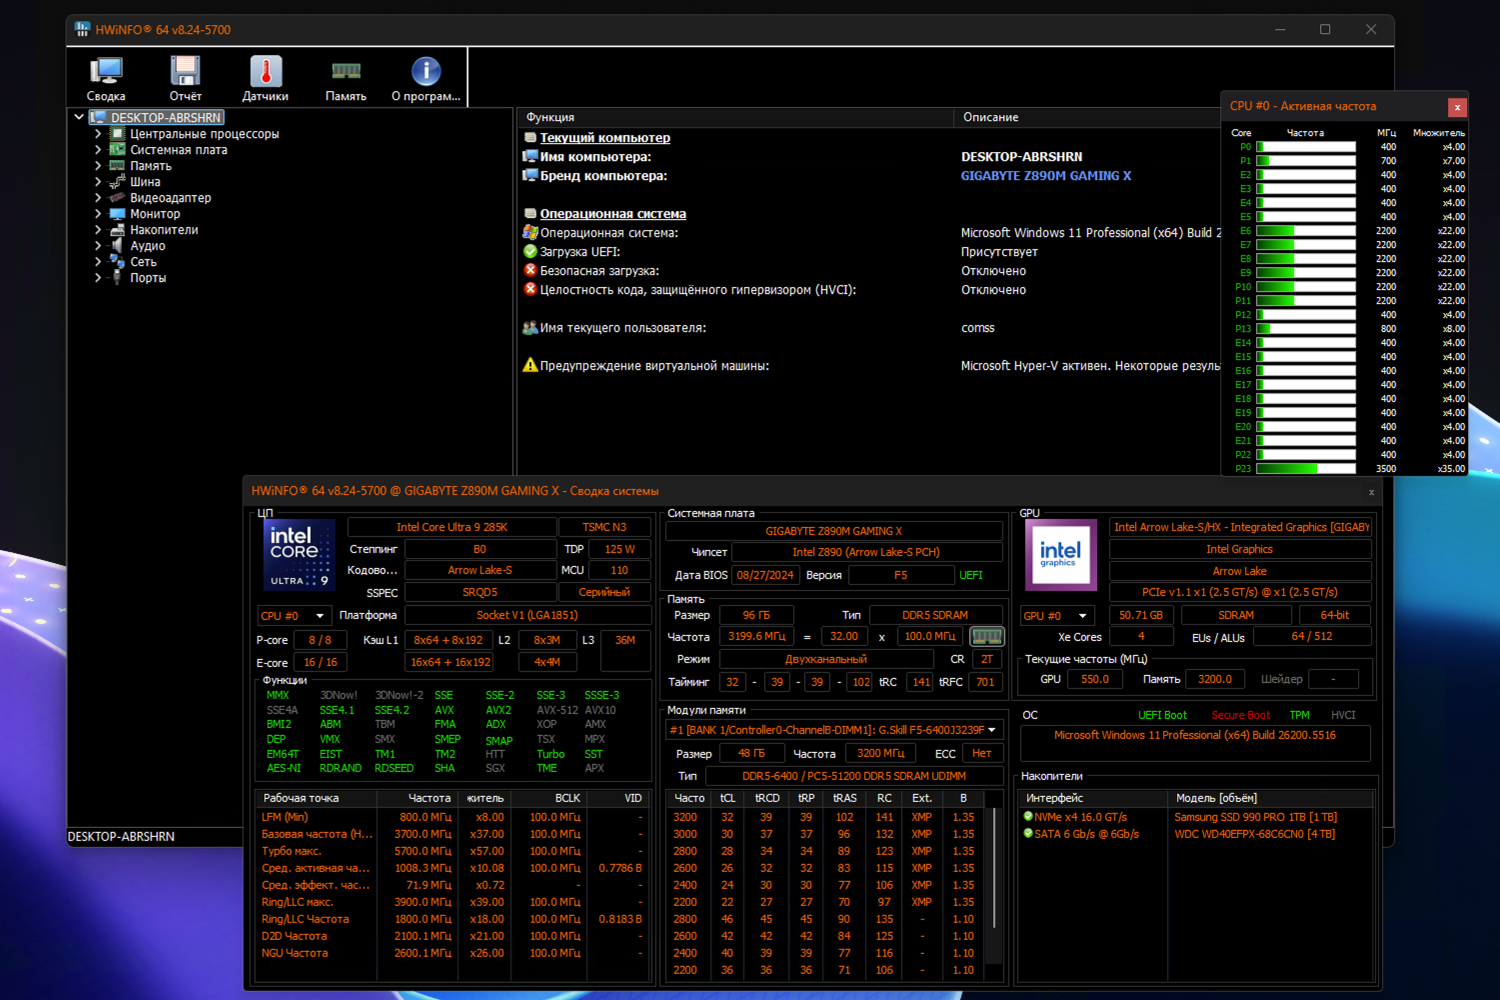This screenshot has width=1500, height=1000.
Task: Expand the Порты tree node
Action: (x=98, y=278)
